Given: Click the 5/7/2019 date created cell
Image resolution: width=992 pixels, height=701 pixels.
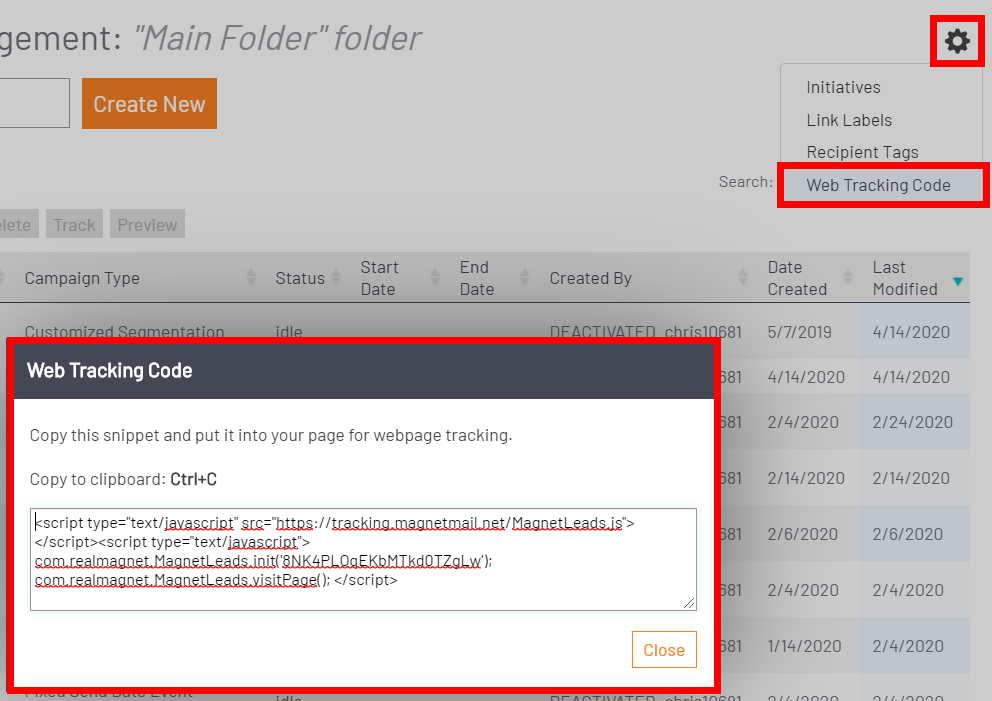Looking at the screenshot, I should (799, 332).
